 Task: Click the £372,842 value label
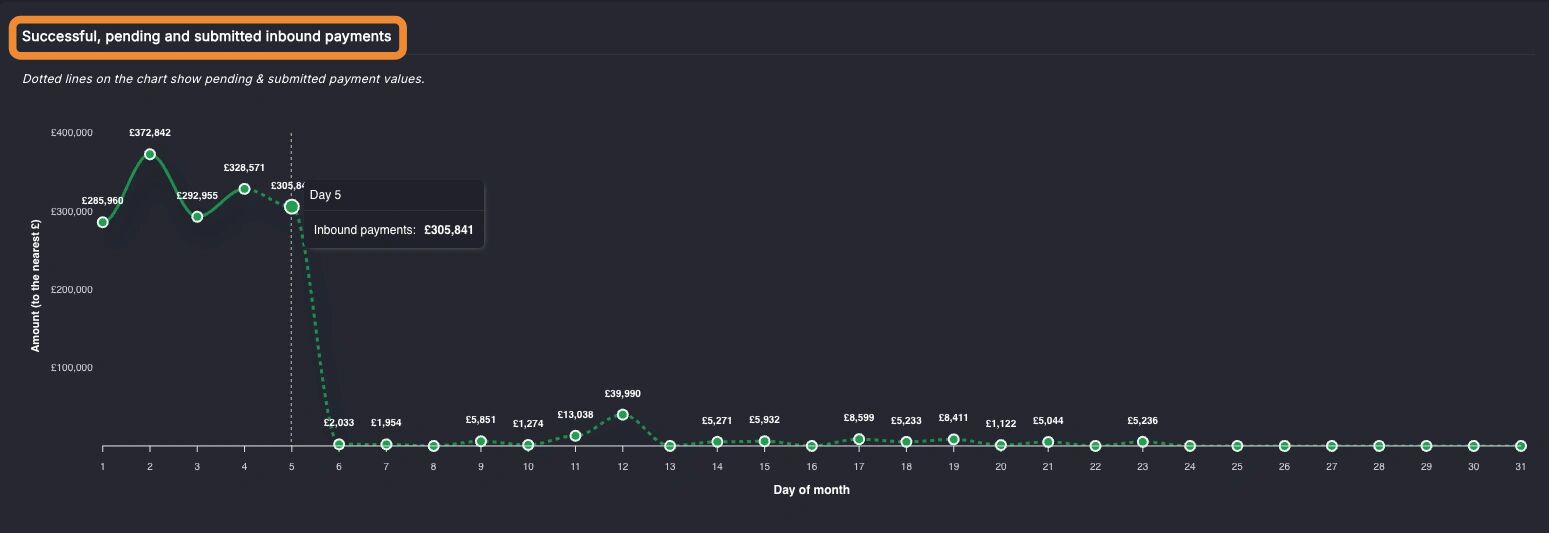150,133
